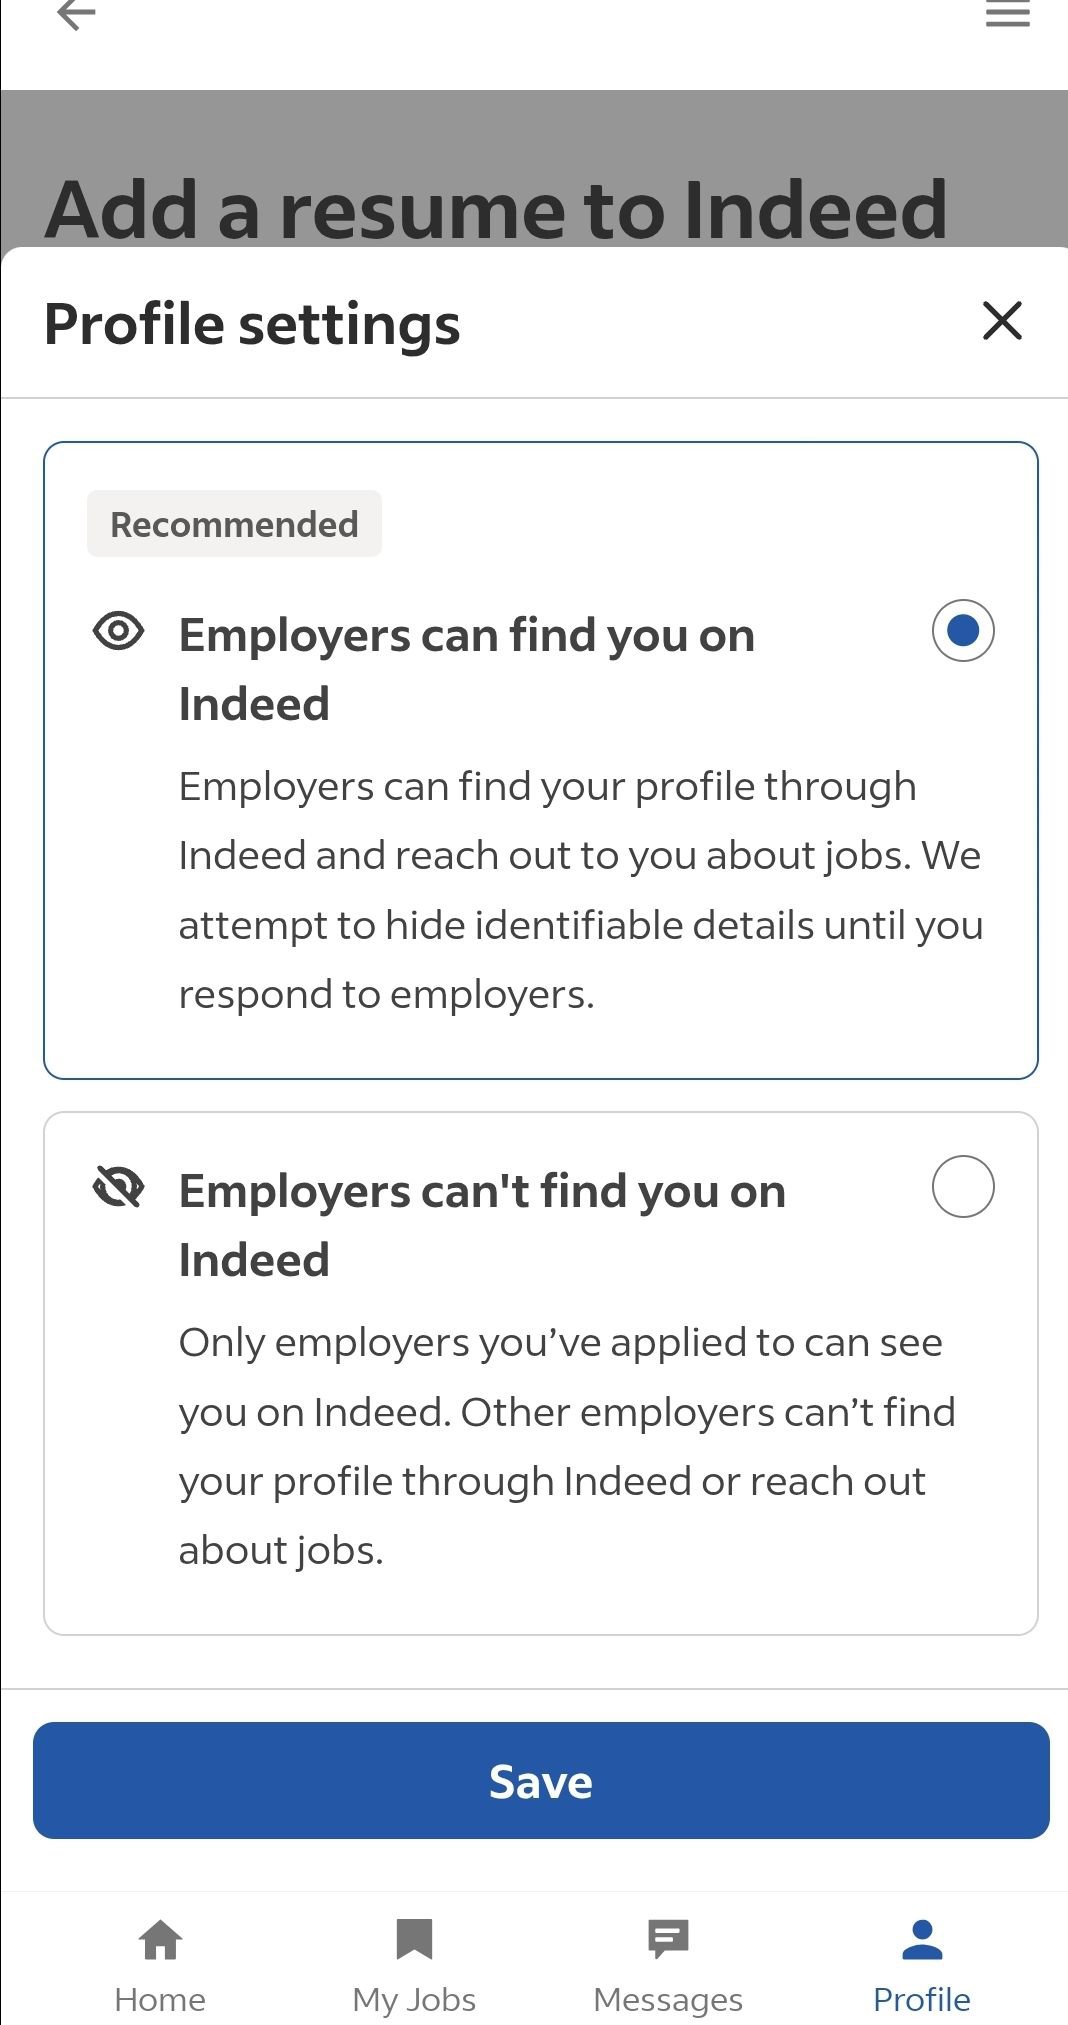Open the hamburger navigation menu
This screenshot has height=2025, width=1068.
tap(1007, 15)
